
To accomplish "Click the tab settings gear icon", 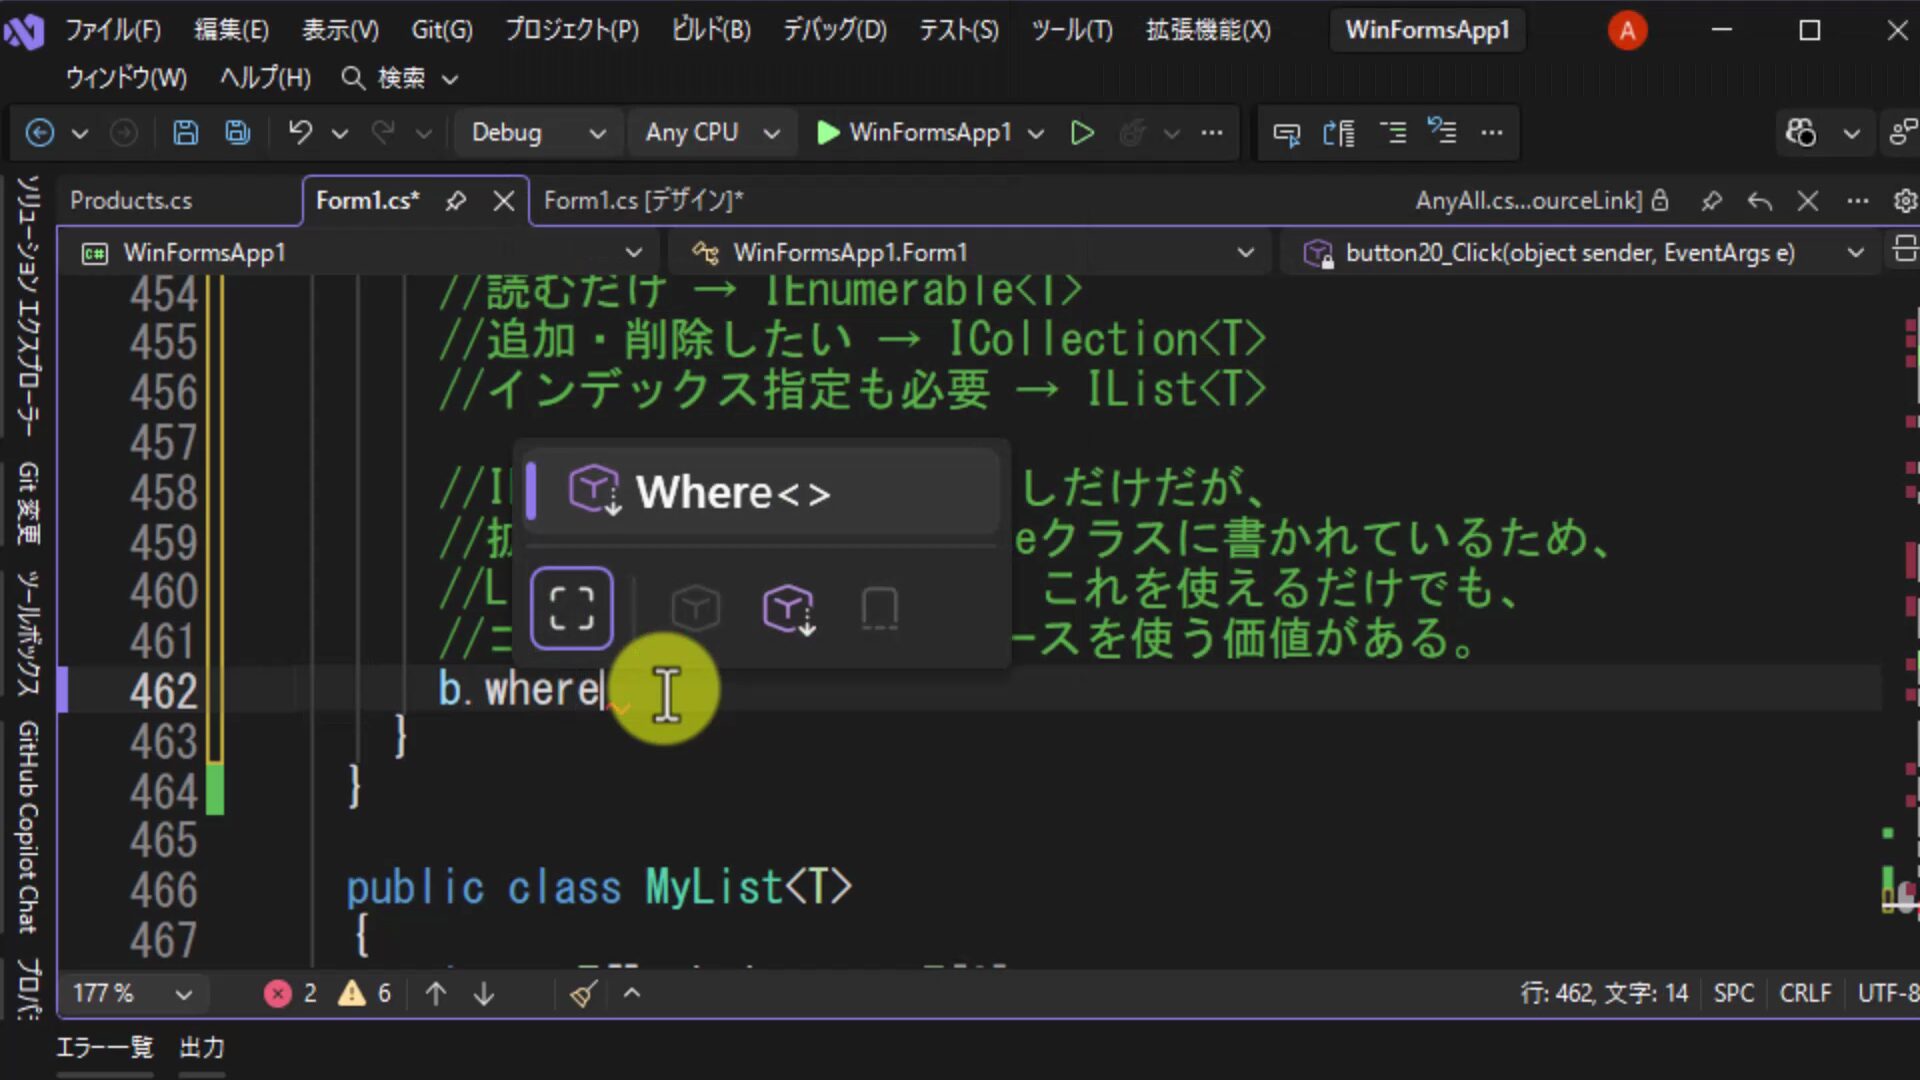I will click(1906, 201).
